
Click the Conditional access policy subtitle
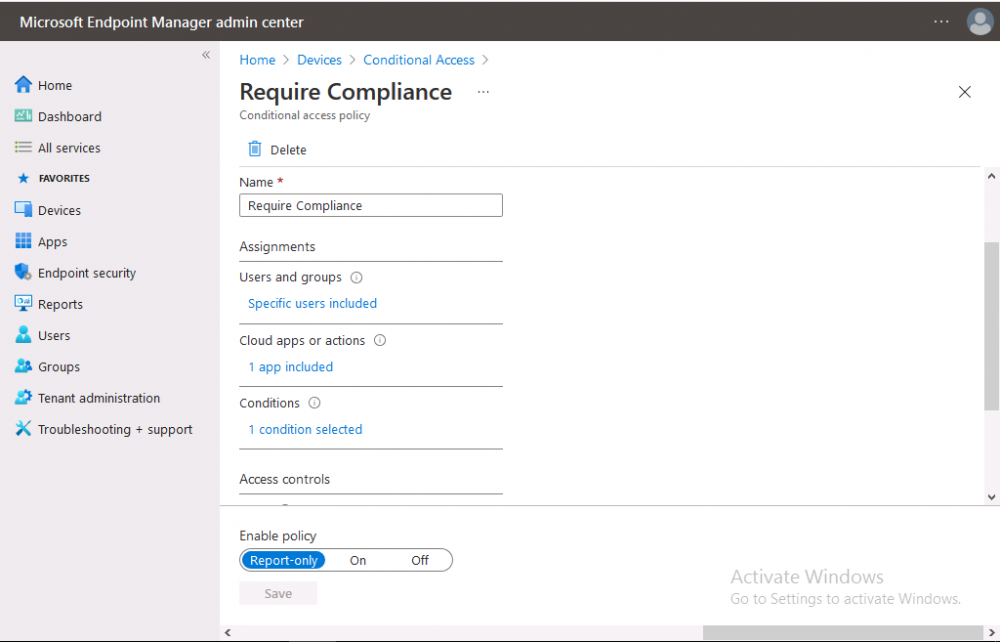click(x=305, y=115)
